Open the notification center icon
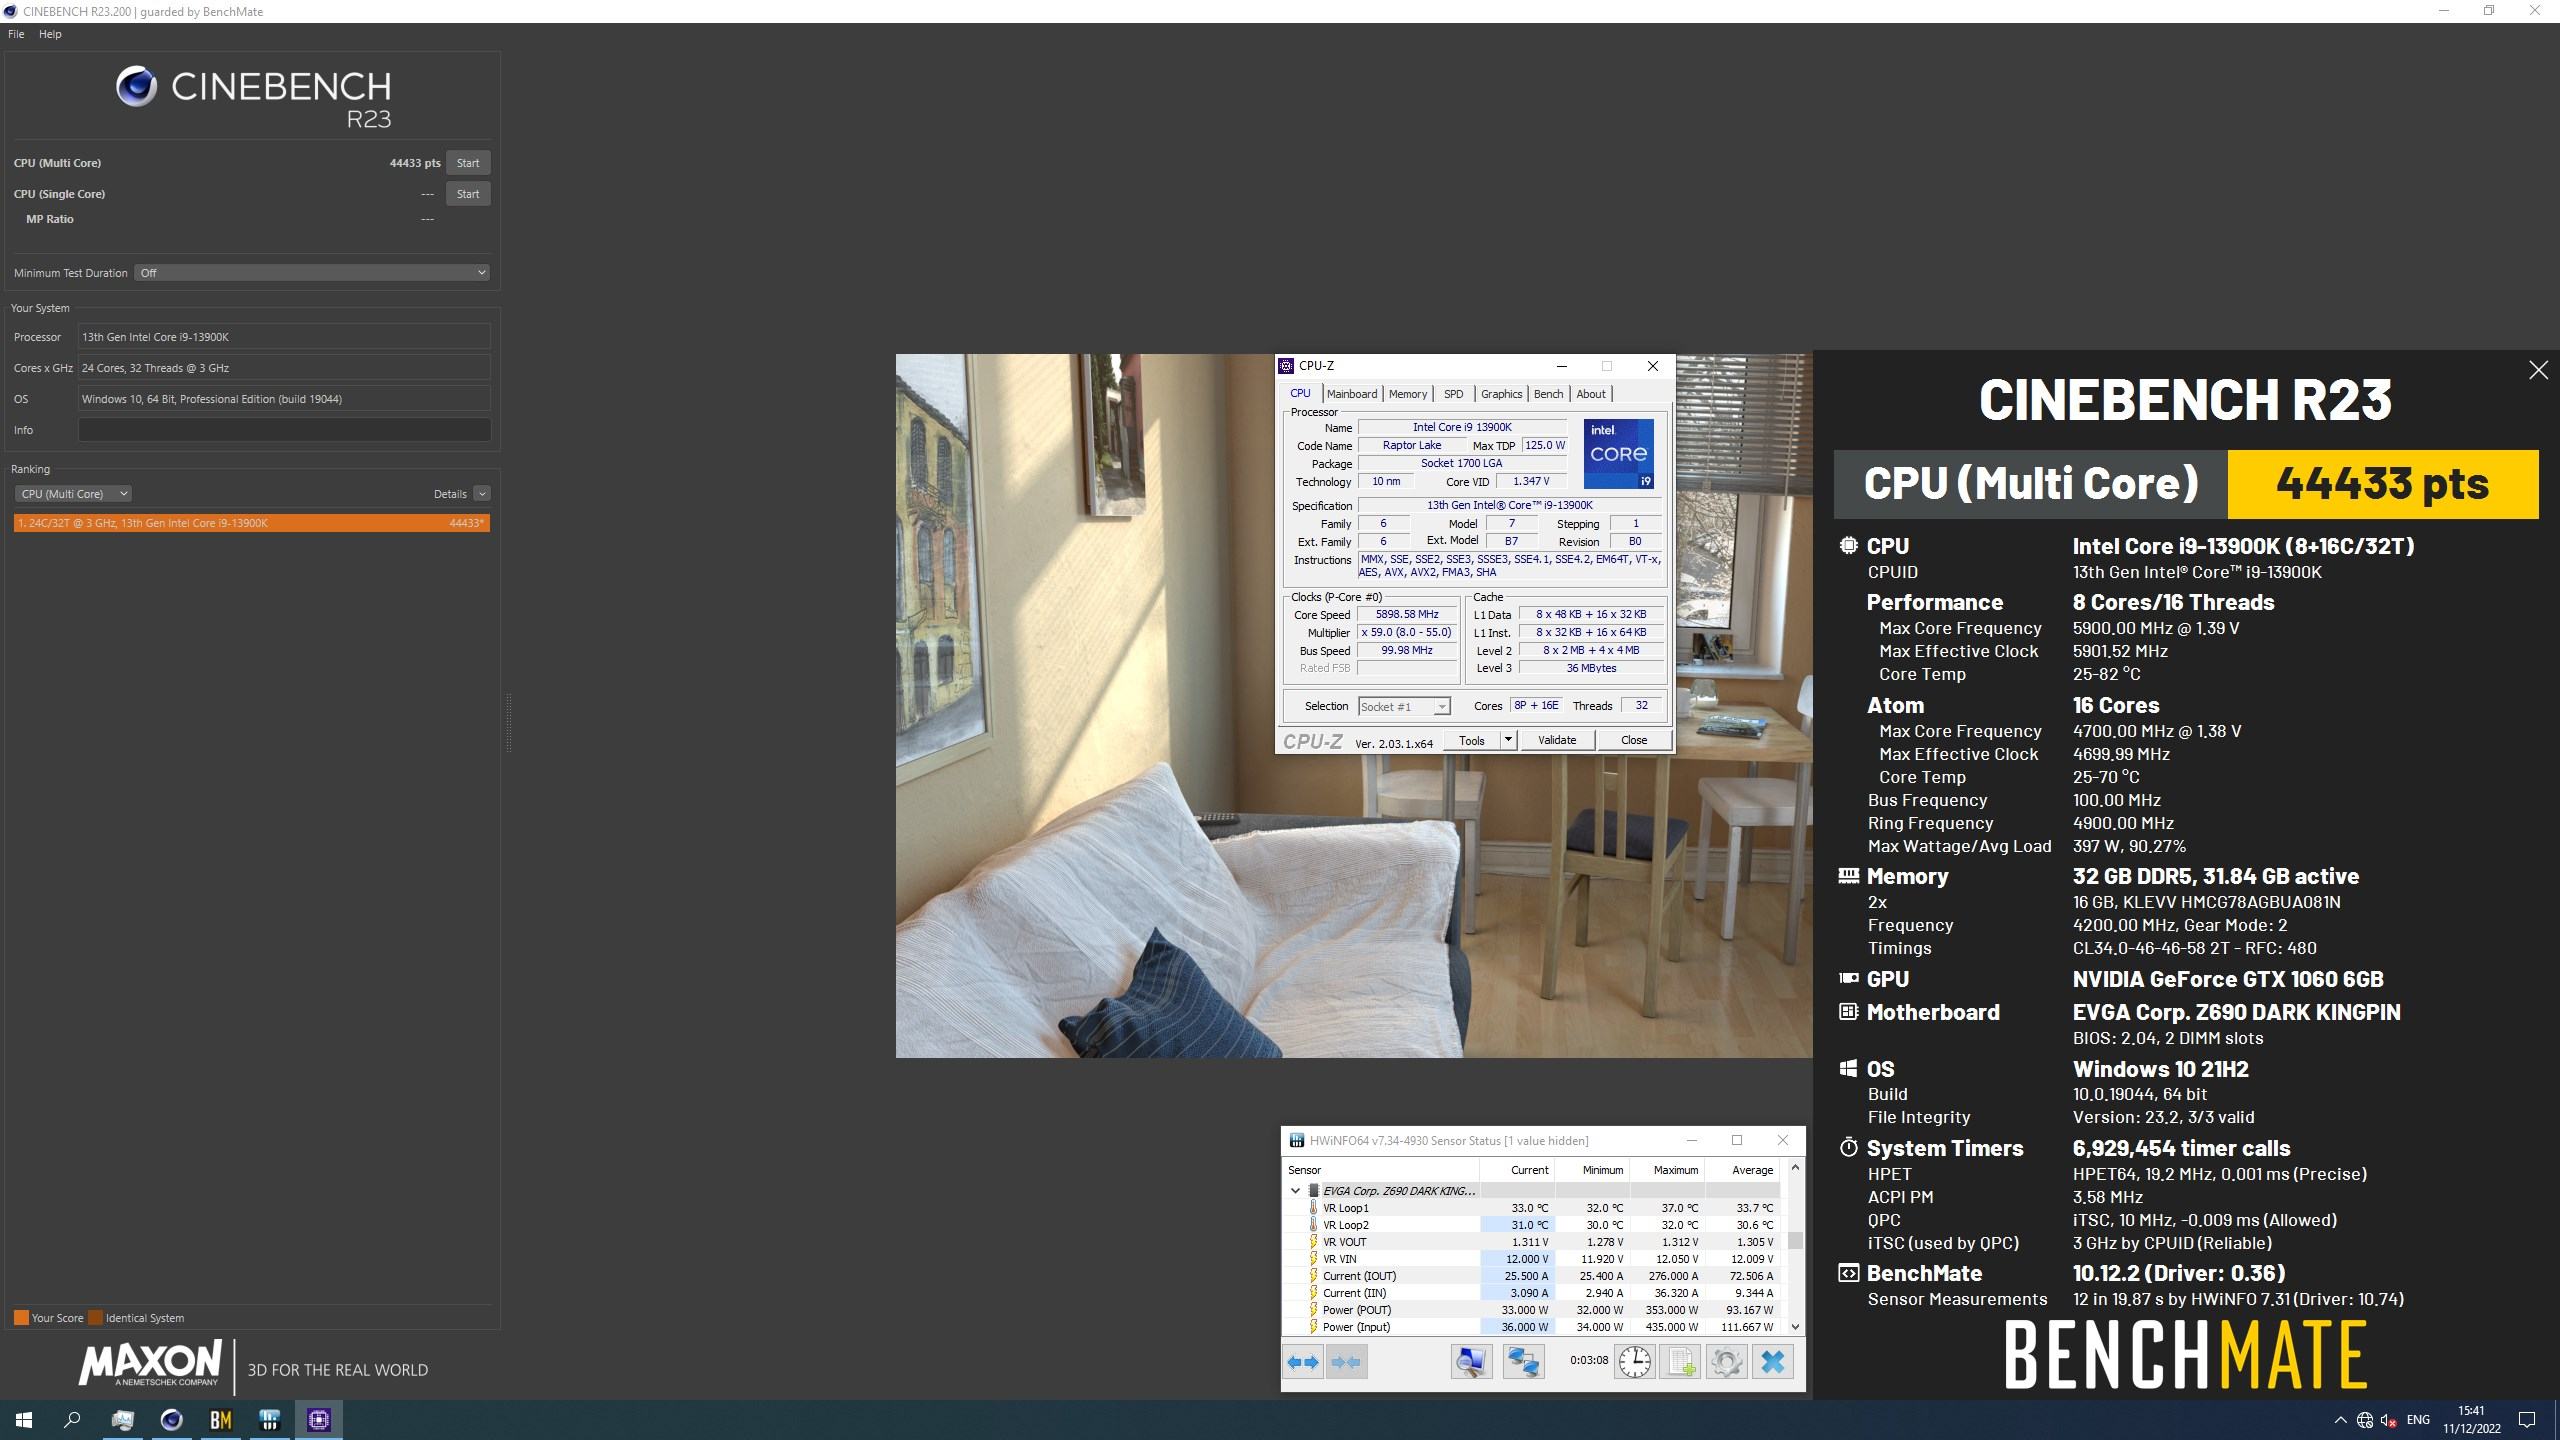Screen dimensions: 2560x1440 click(2527, 1420)
